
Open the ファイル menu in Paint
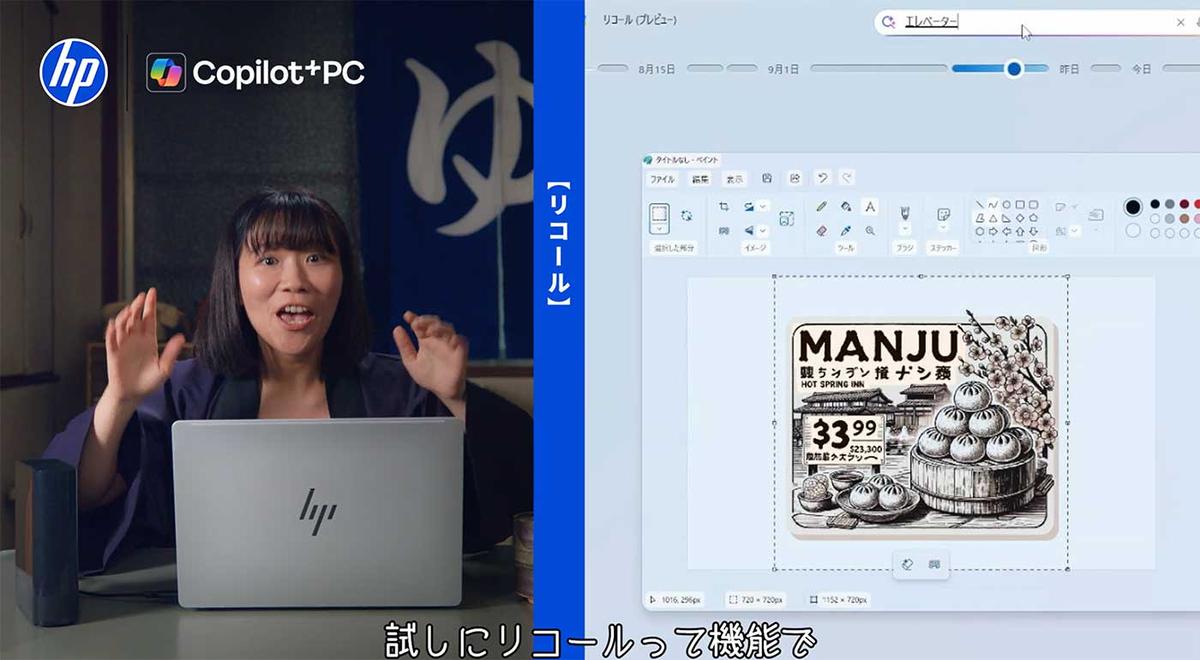click(x=662, y=179)
